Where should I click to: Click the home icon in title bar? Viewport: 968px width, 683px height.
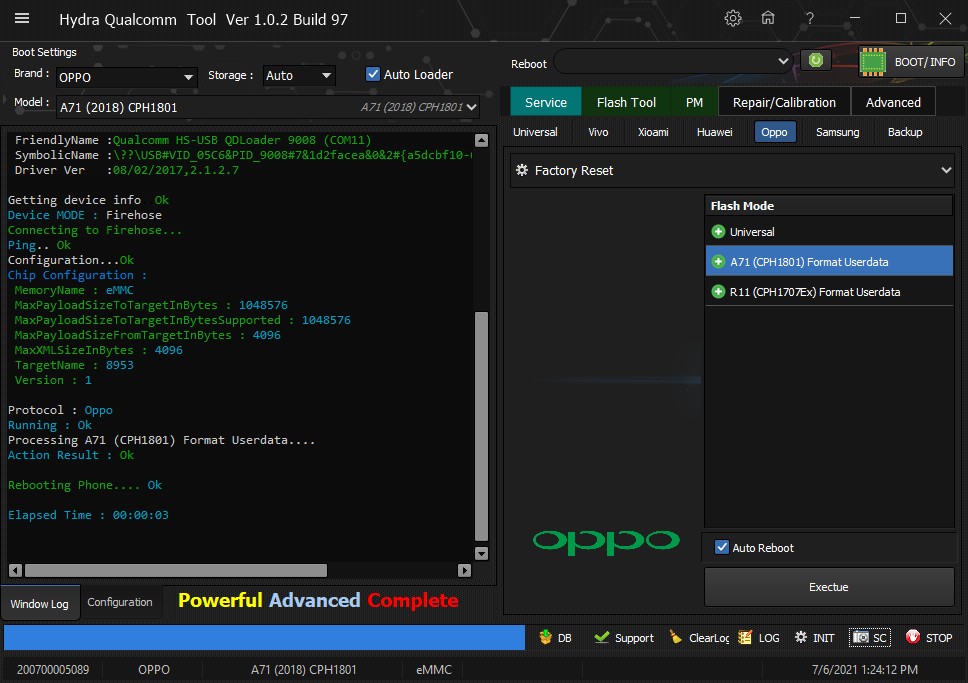[768, 19]
